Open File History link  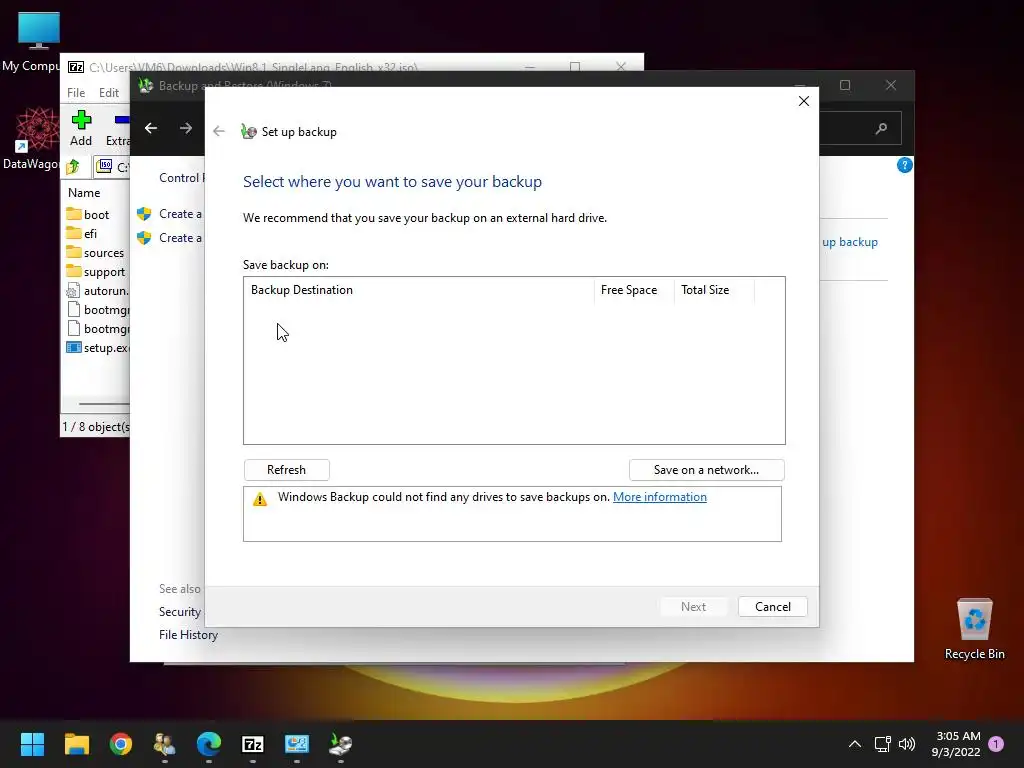(188, 635)
